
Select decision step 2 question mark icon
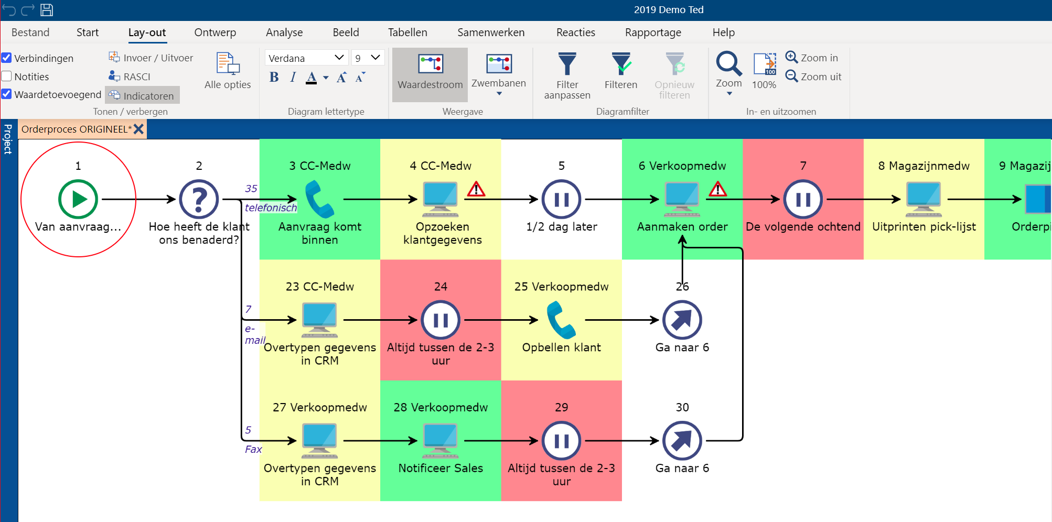199,199
